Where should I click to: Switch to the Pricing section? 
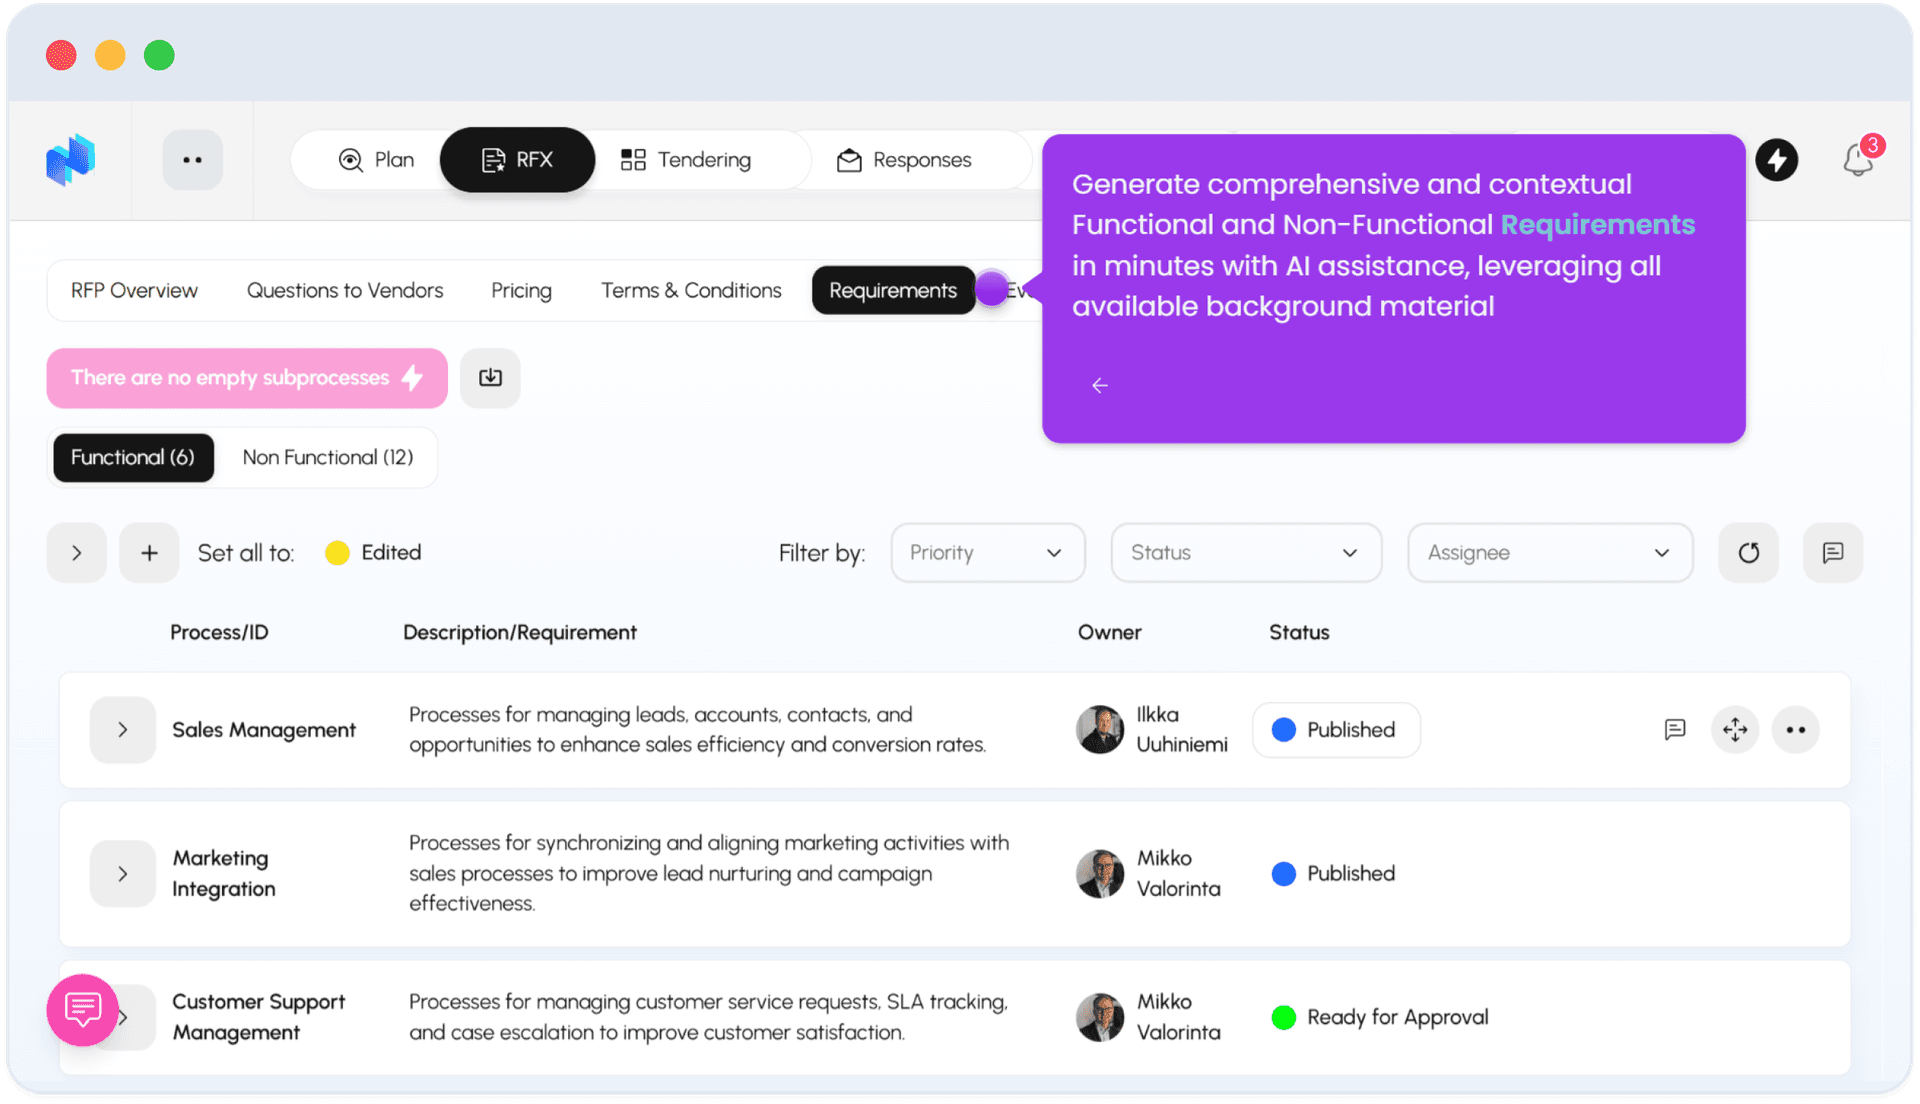pos(521,291)
